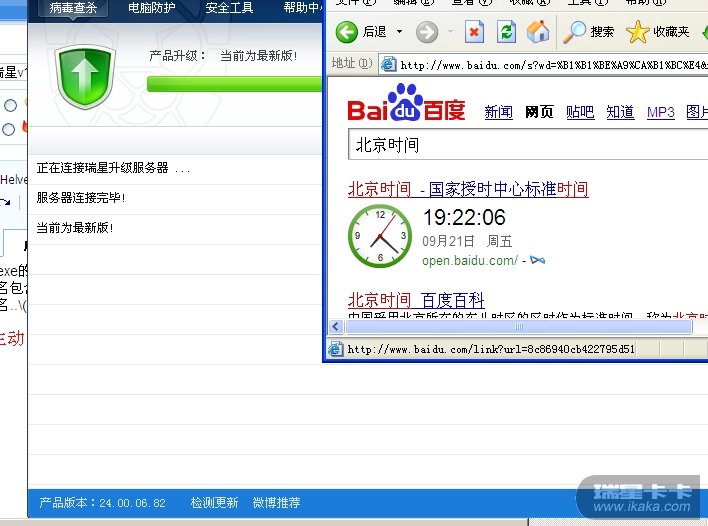Click the IE Stop button

pyautogui.click(x=474, y=32)
